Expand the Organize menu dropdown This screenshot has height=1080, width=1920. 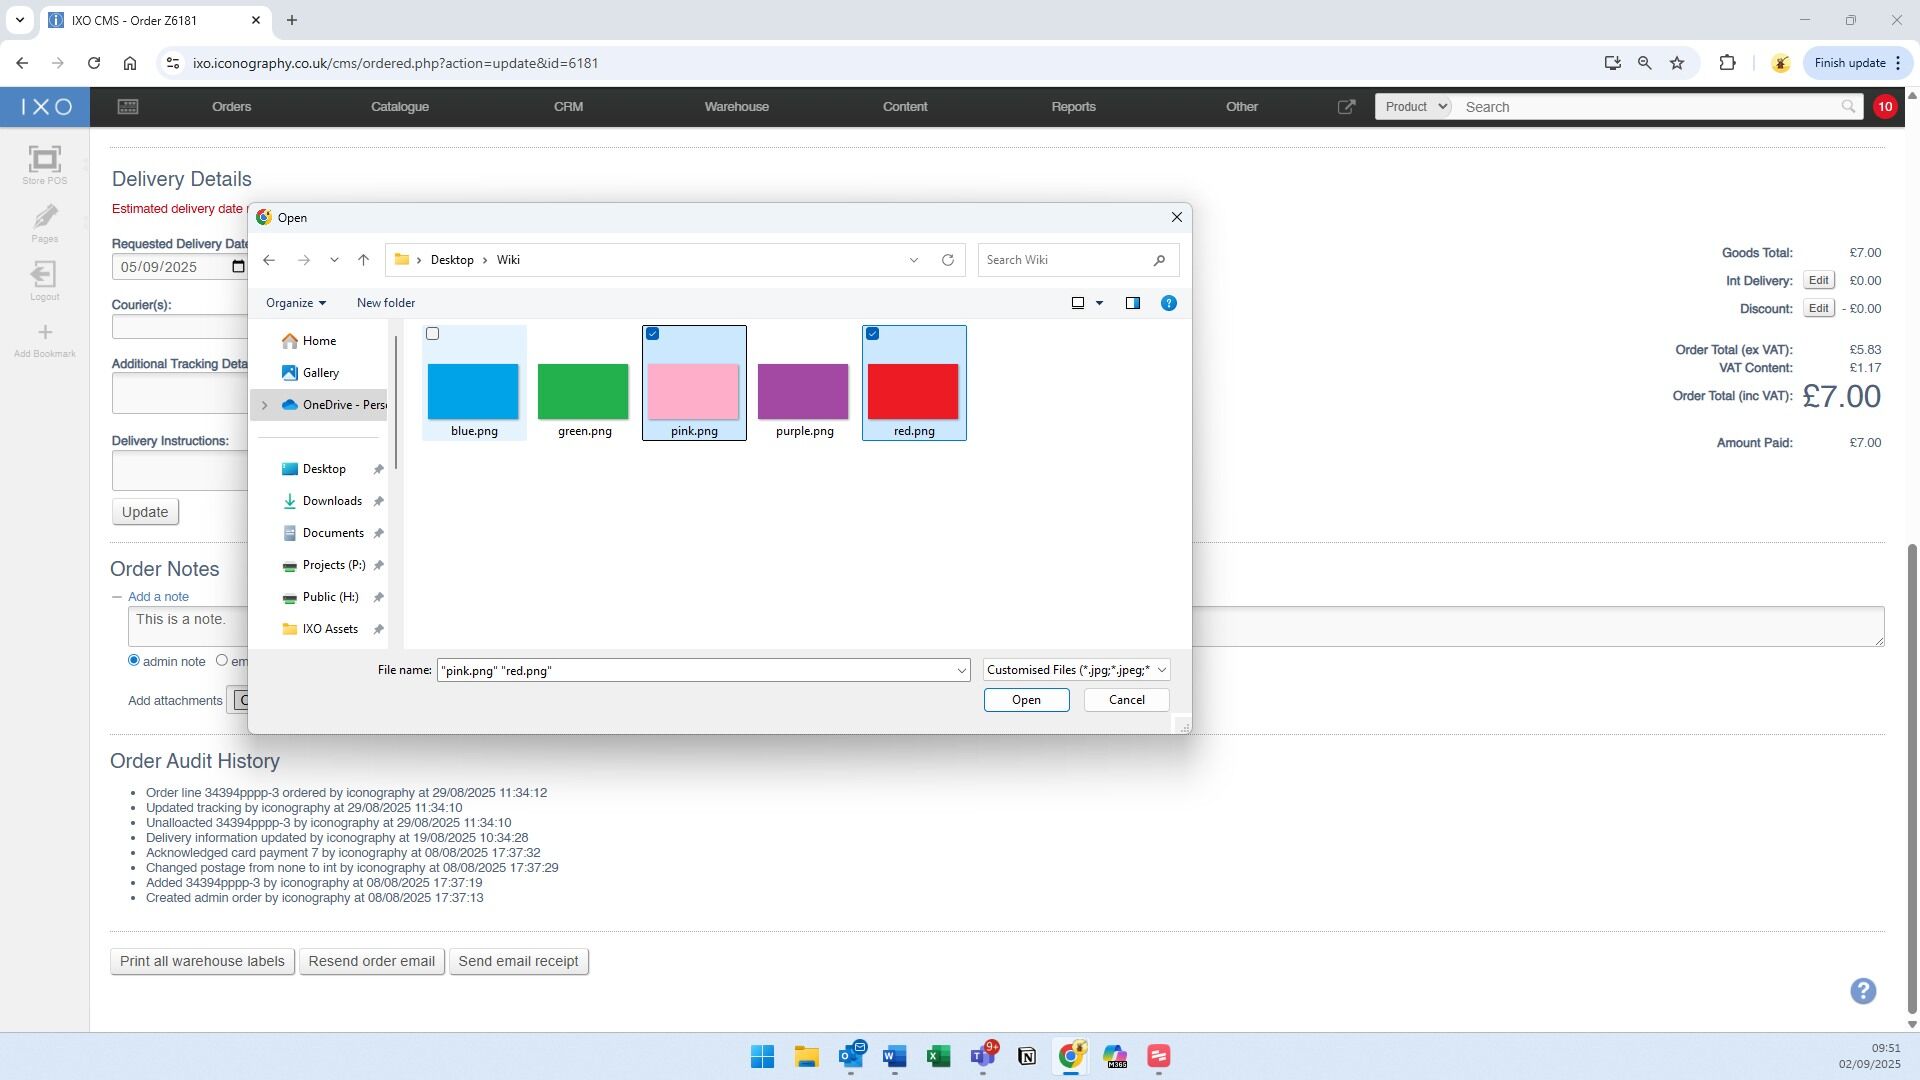coord(295,303)
